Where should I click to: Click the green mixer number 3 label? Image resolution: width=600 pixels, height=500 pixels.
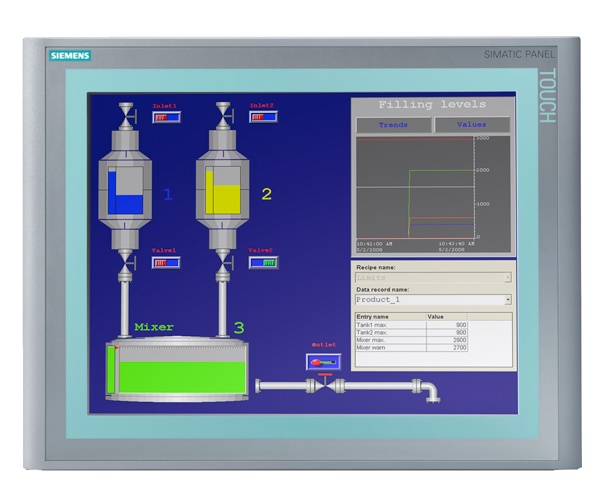(239, 327)
